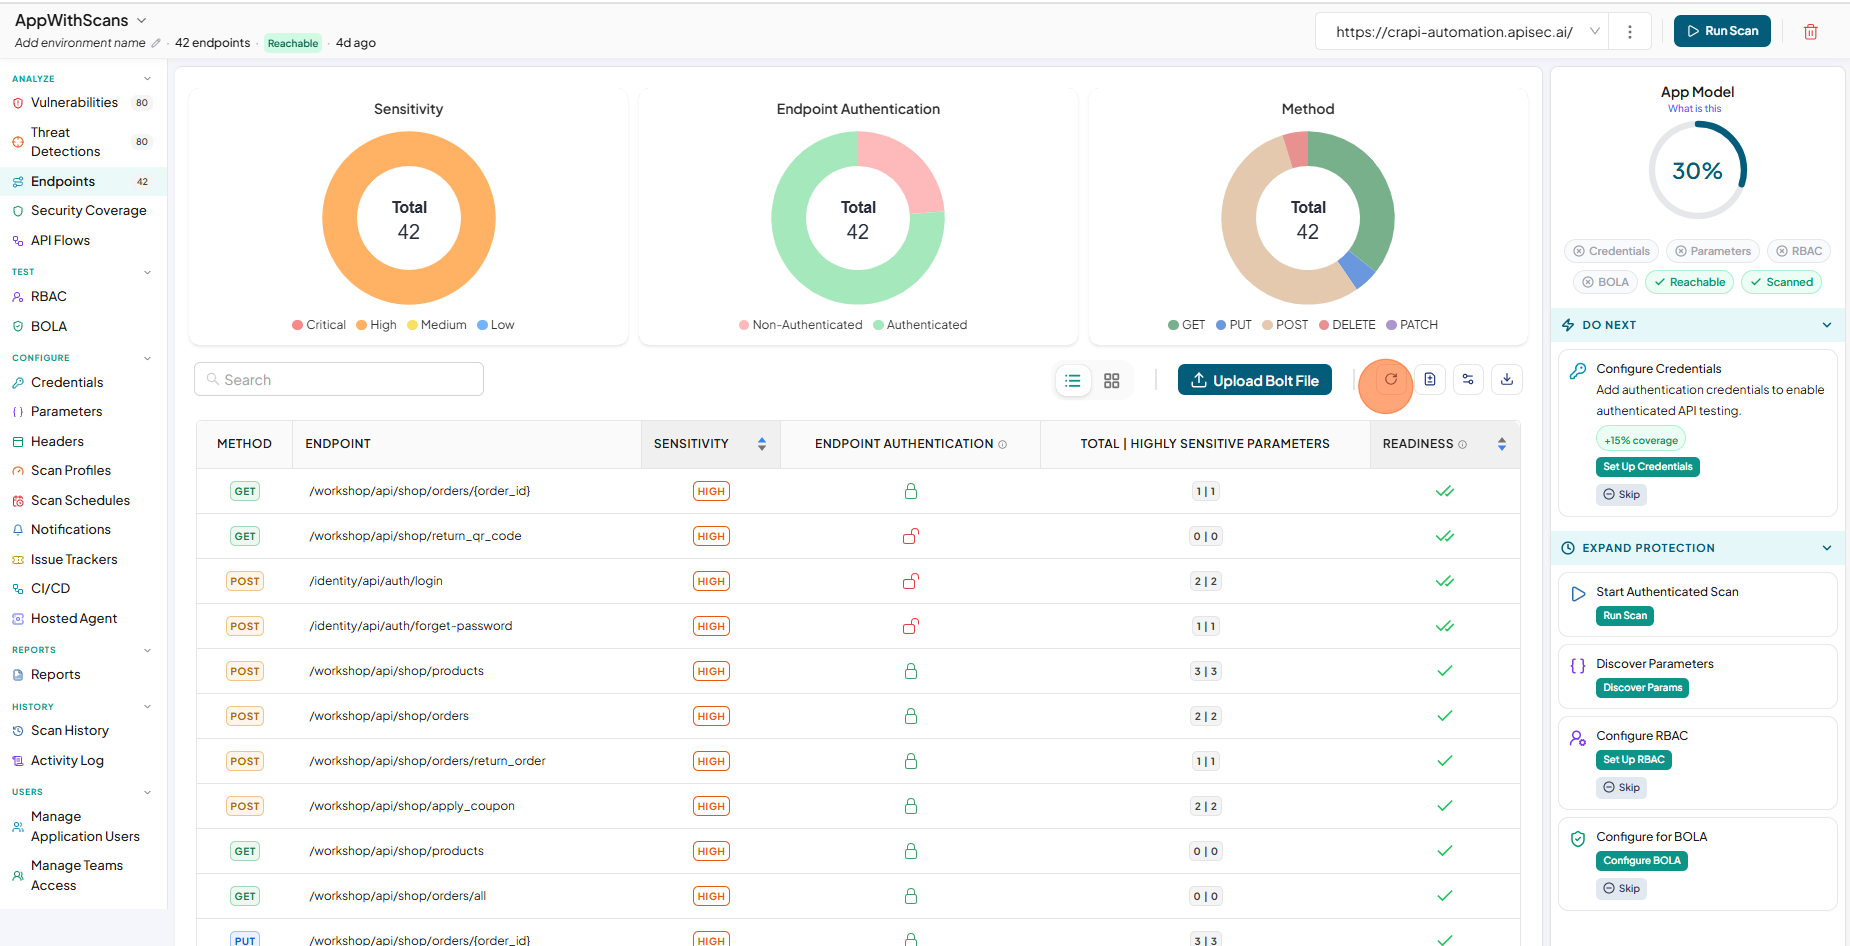Image resolution: width=1850 pixels, height=946 pixels.
Task: Click Upload Bolt File button
Action: (x=1254, y=380)
